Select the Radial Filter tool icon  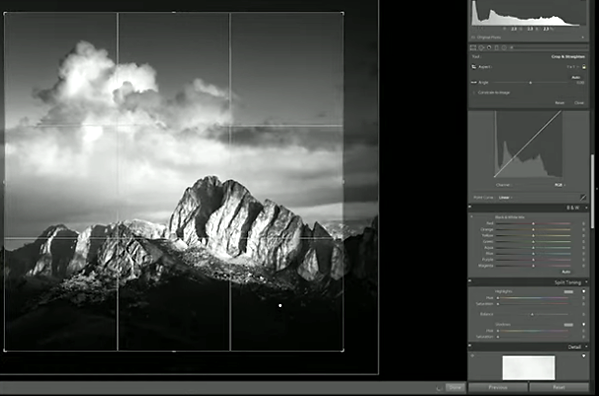[504, 48]
